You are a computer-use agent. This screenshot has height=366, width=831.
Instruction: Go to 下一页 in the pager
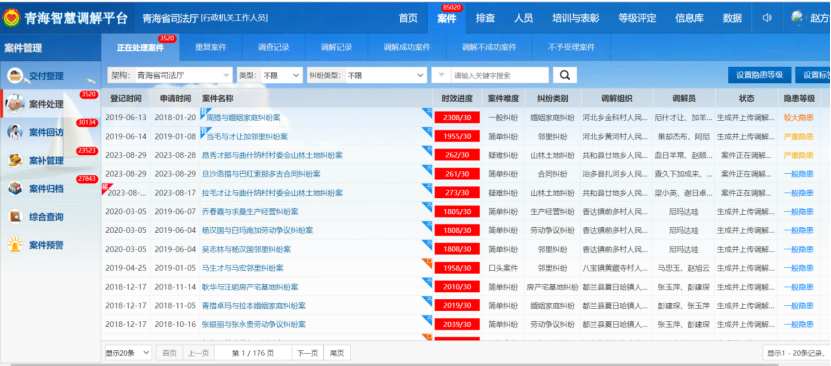[x=307, y=353]
